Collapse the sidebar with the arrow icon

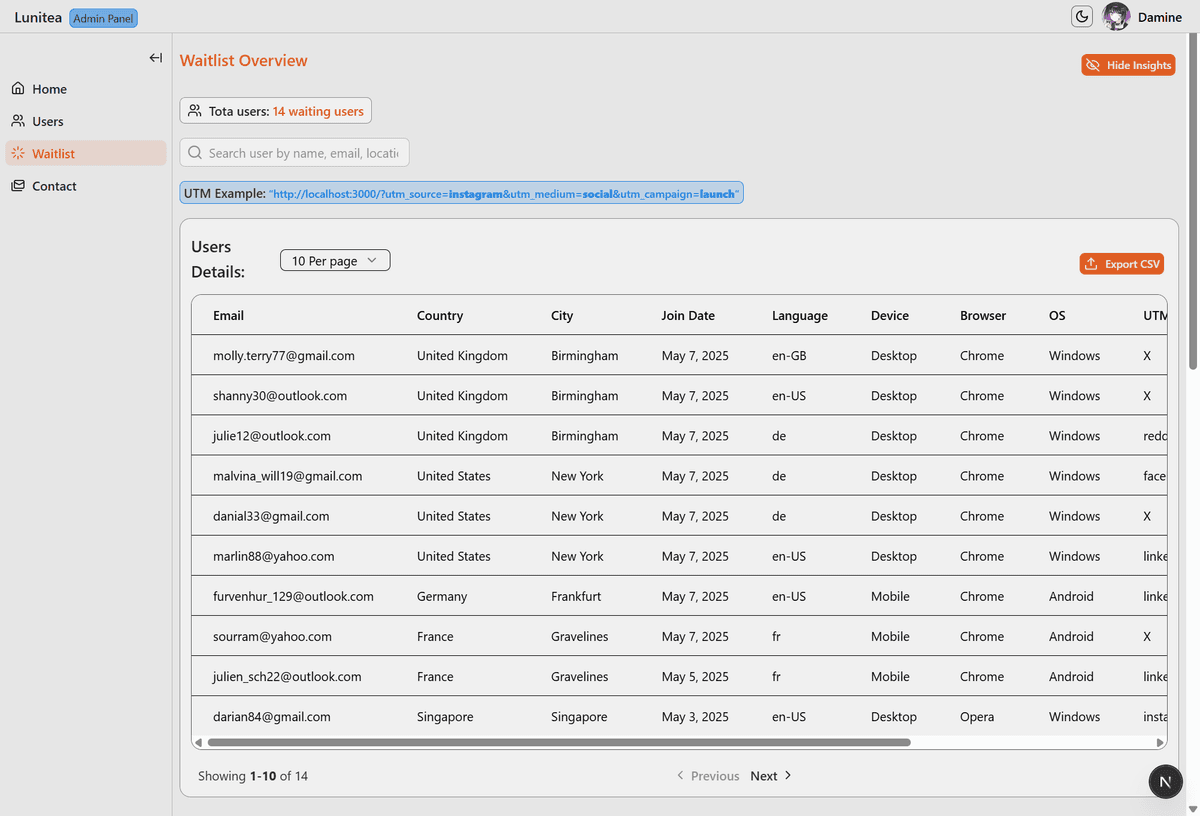156,58
